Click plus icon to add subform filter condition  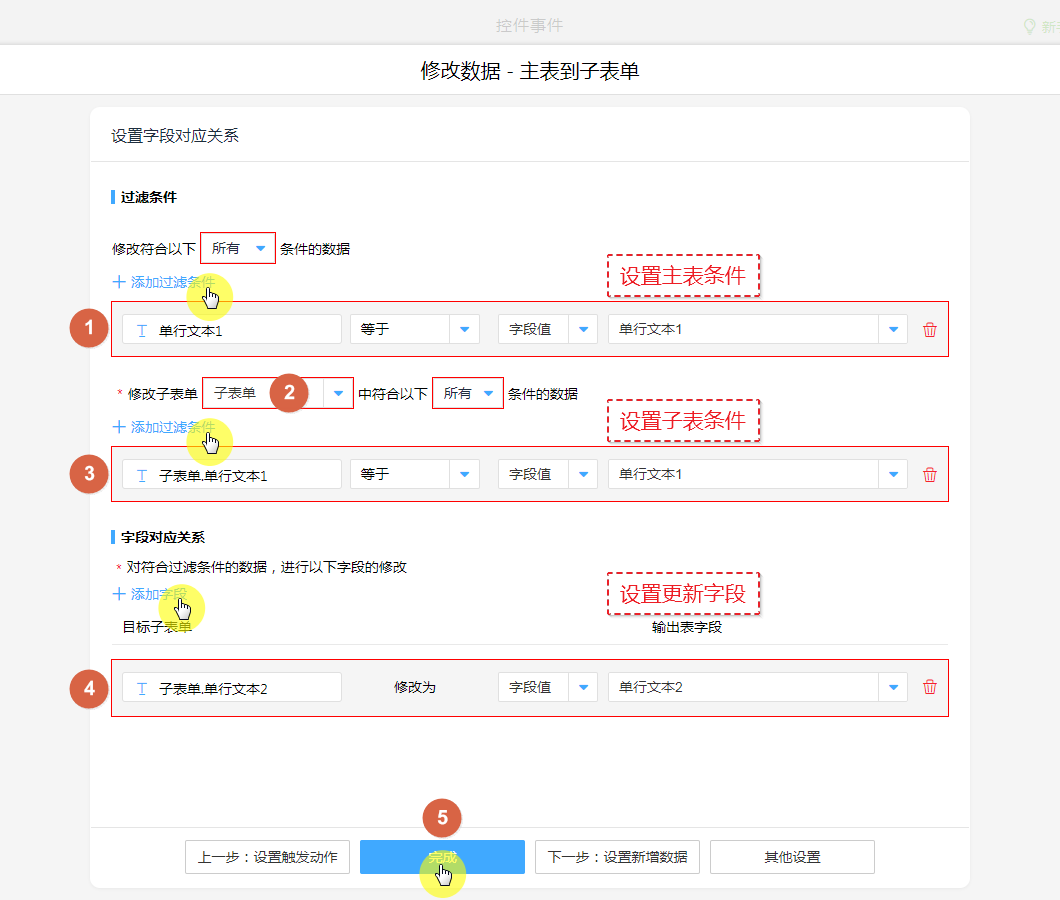click(x=119, y=427)
